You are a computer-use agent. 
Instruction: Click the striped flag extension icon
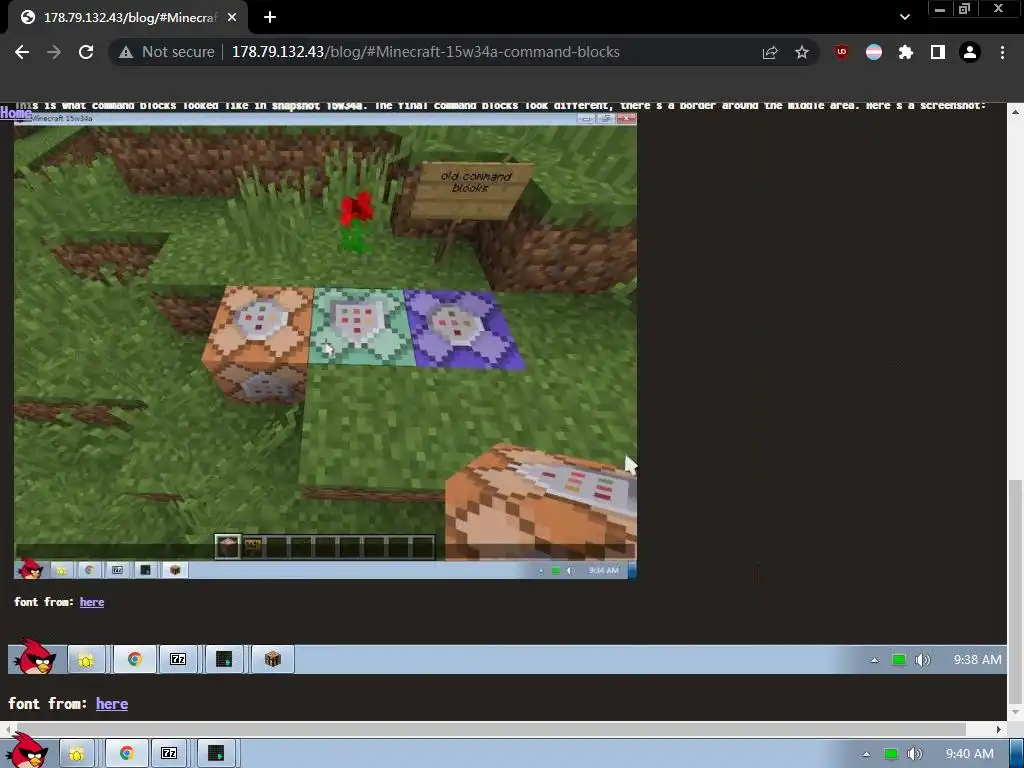click(x=873, y=52)
